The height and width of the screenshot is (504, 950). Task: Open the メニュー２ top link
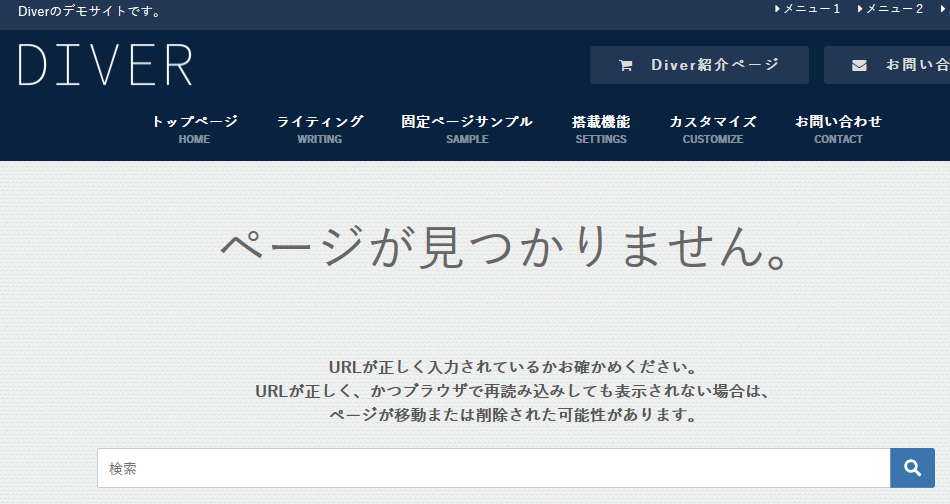click(894, 9)
